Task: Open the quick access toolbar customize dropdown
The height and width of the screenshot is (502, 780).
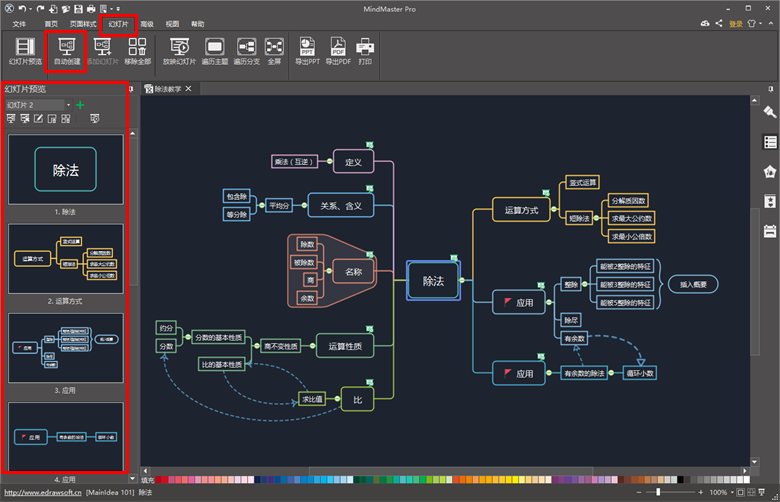Action: coord(118,8)
